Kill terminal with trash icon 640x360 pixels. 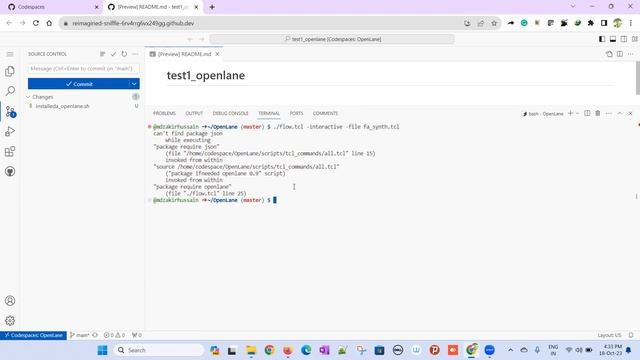click(x=598, y=113)
